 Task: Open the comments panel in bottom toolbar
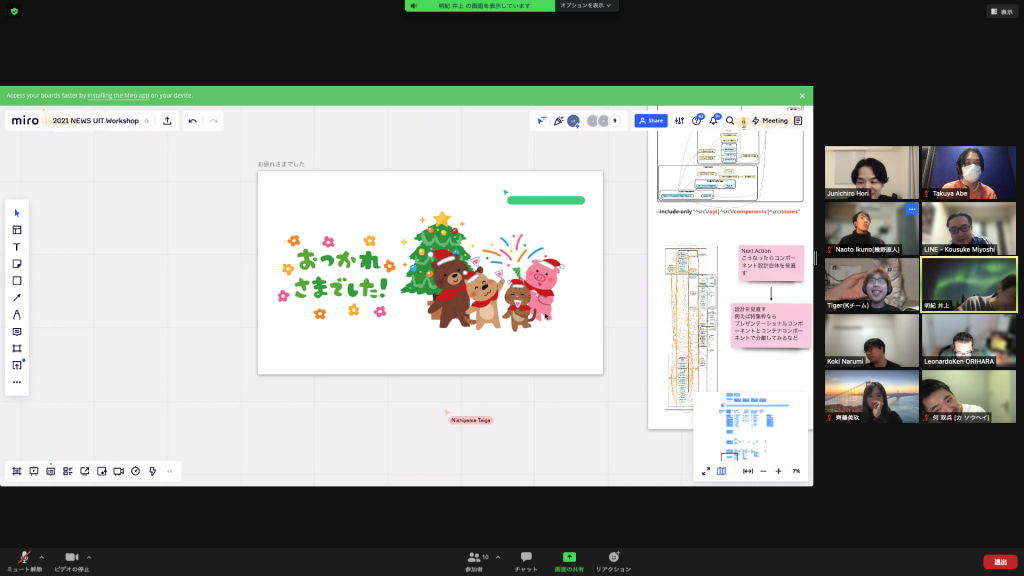tap(51, 471)
